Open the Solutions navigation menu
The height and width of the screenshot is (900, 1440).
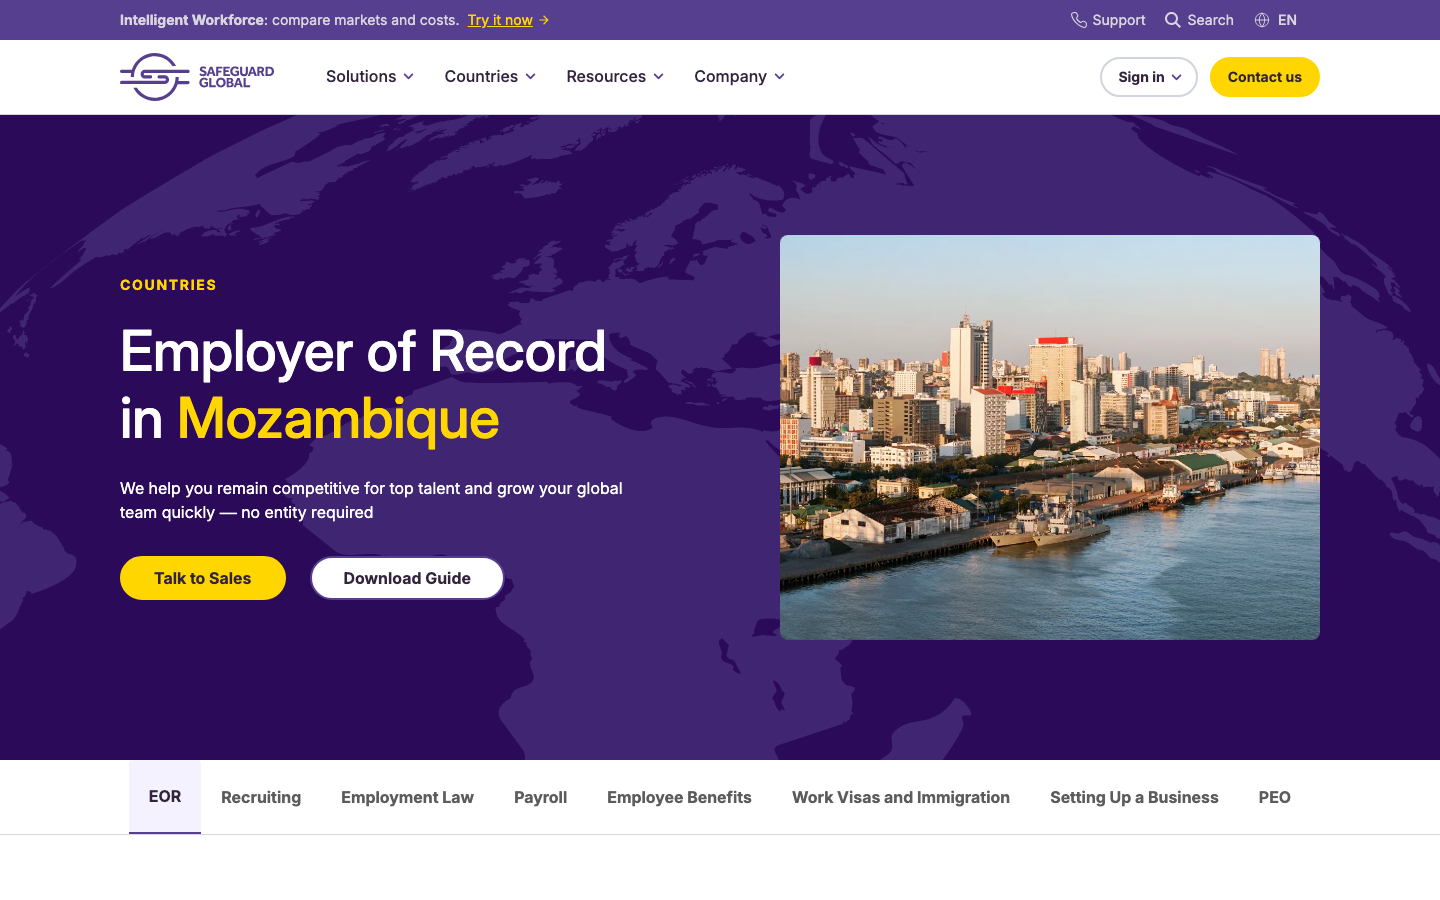coord(370,77)
